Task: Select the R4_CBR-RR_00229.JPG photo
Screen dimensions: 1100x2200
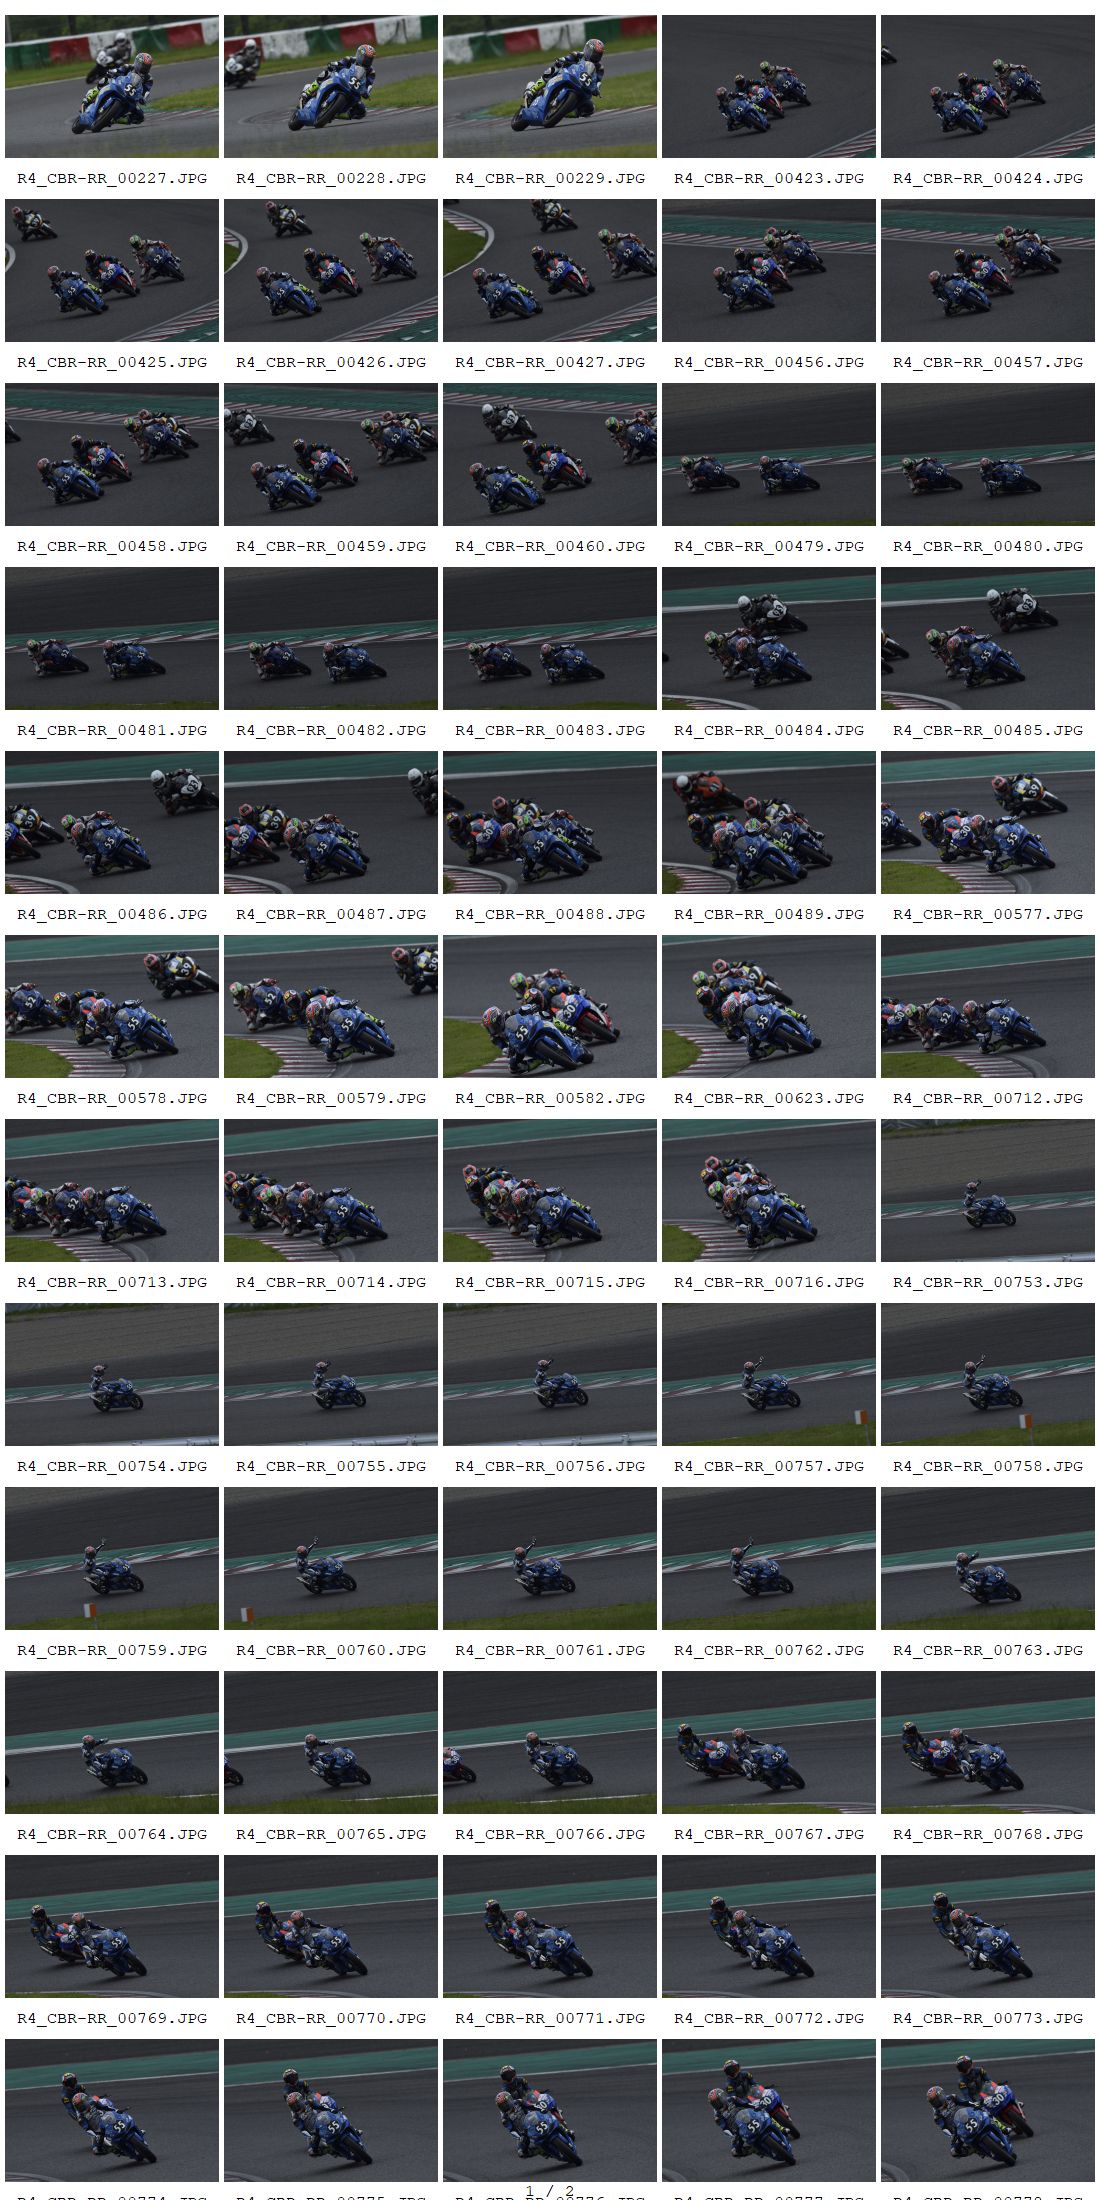Action: point(550,86)
